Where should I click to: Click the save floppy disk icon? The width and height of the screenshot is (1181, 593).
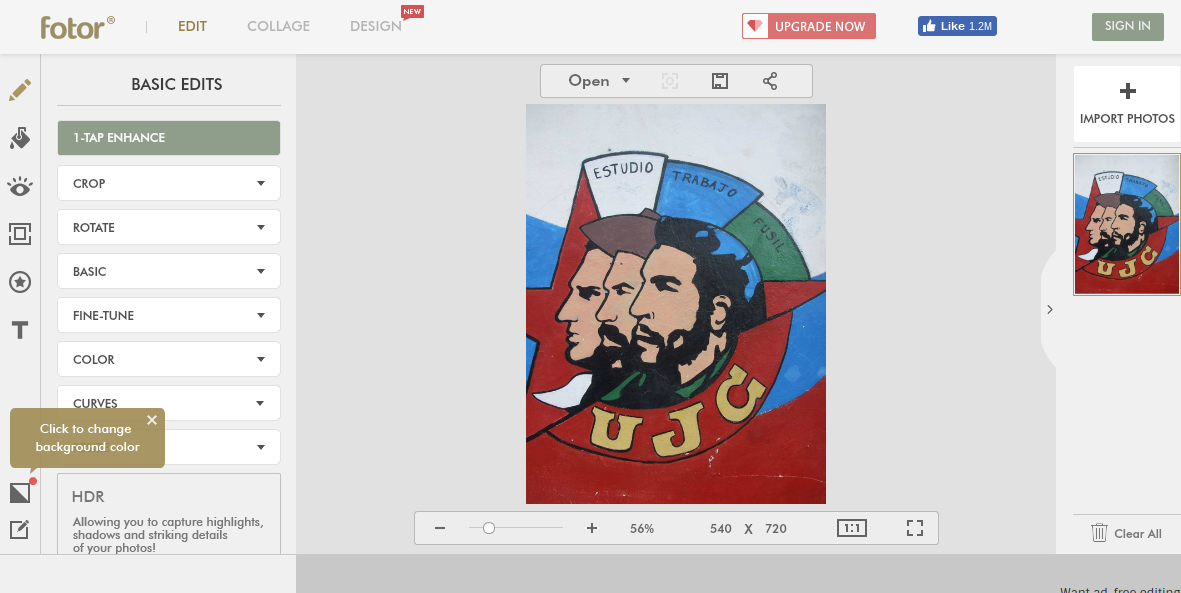point(720,81)
